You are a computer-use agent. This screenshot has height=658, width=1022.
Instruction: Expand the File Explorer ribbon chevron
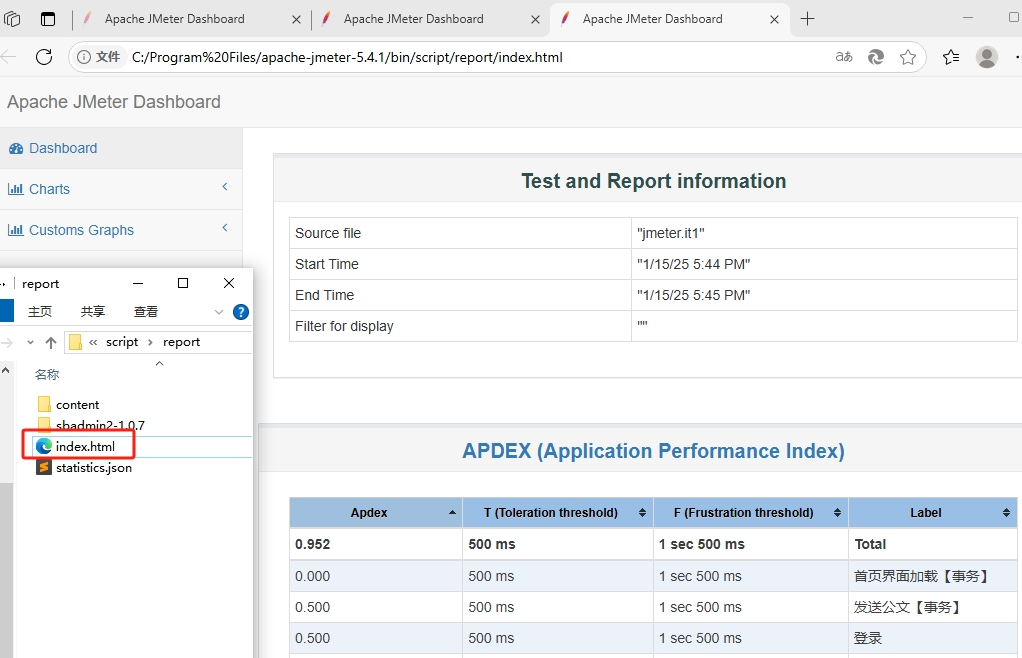tap(219, 312)
